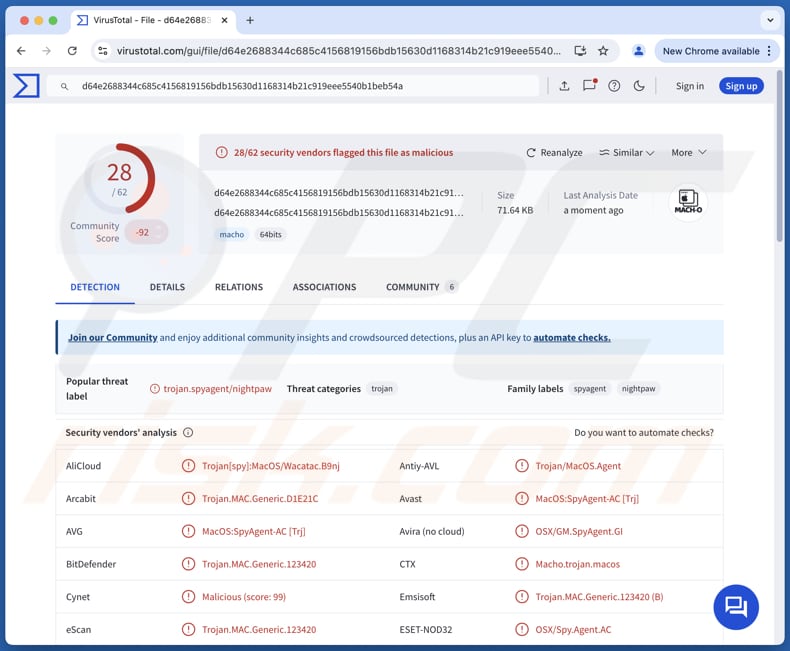
Task: Open a new browser tab
Action: coord(250,20)
